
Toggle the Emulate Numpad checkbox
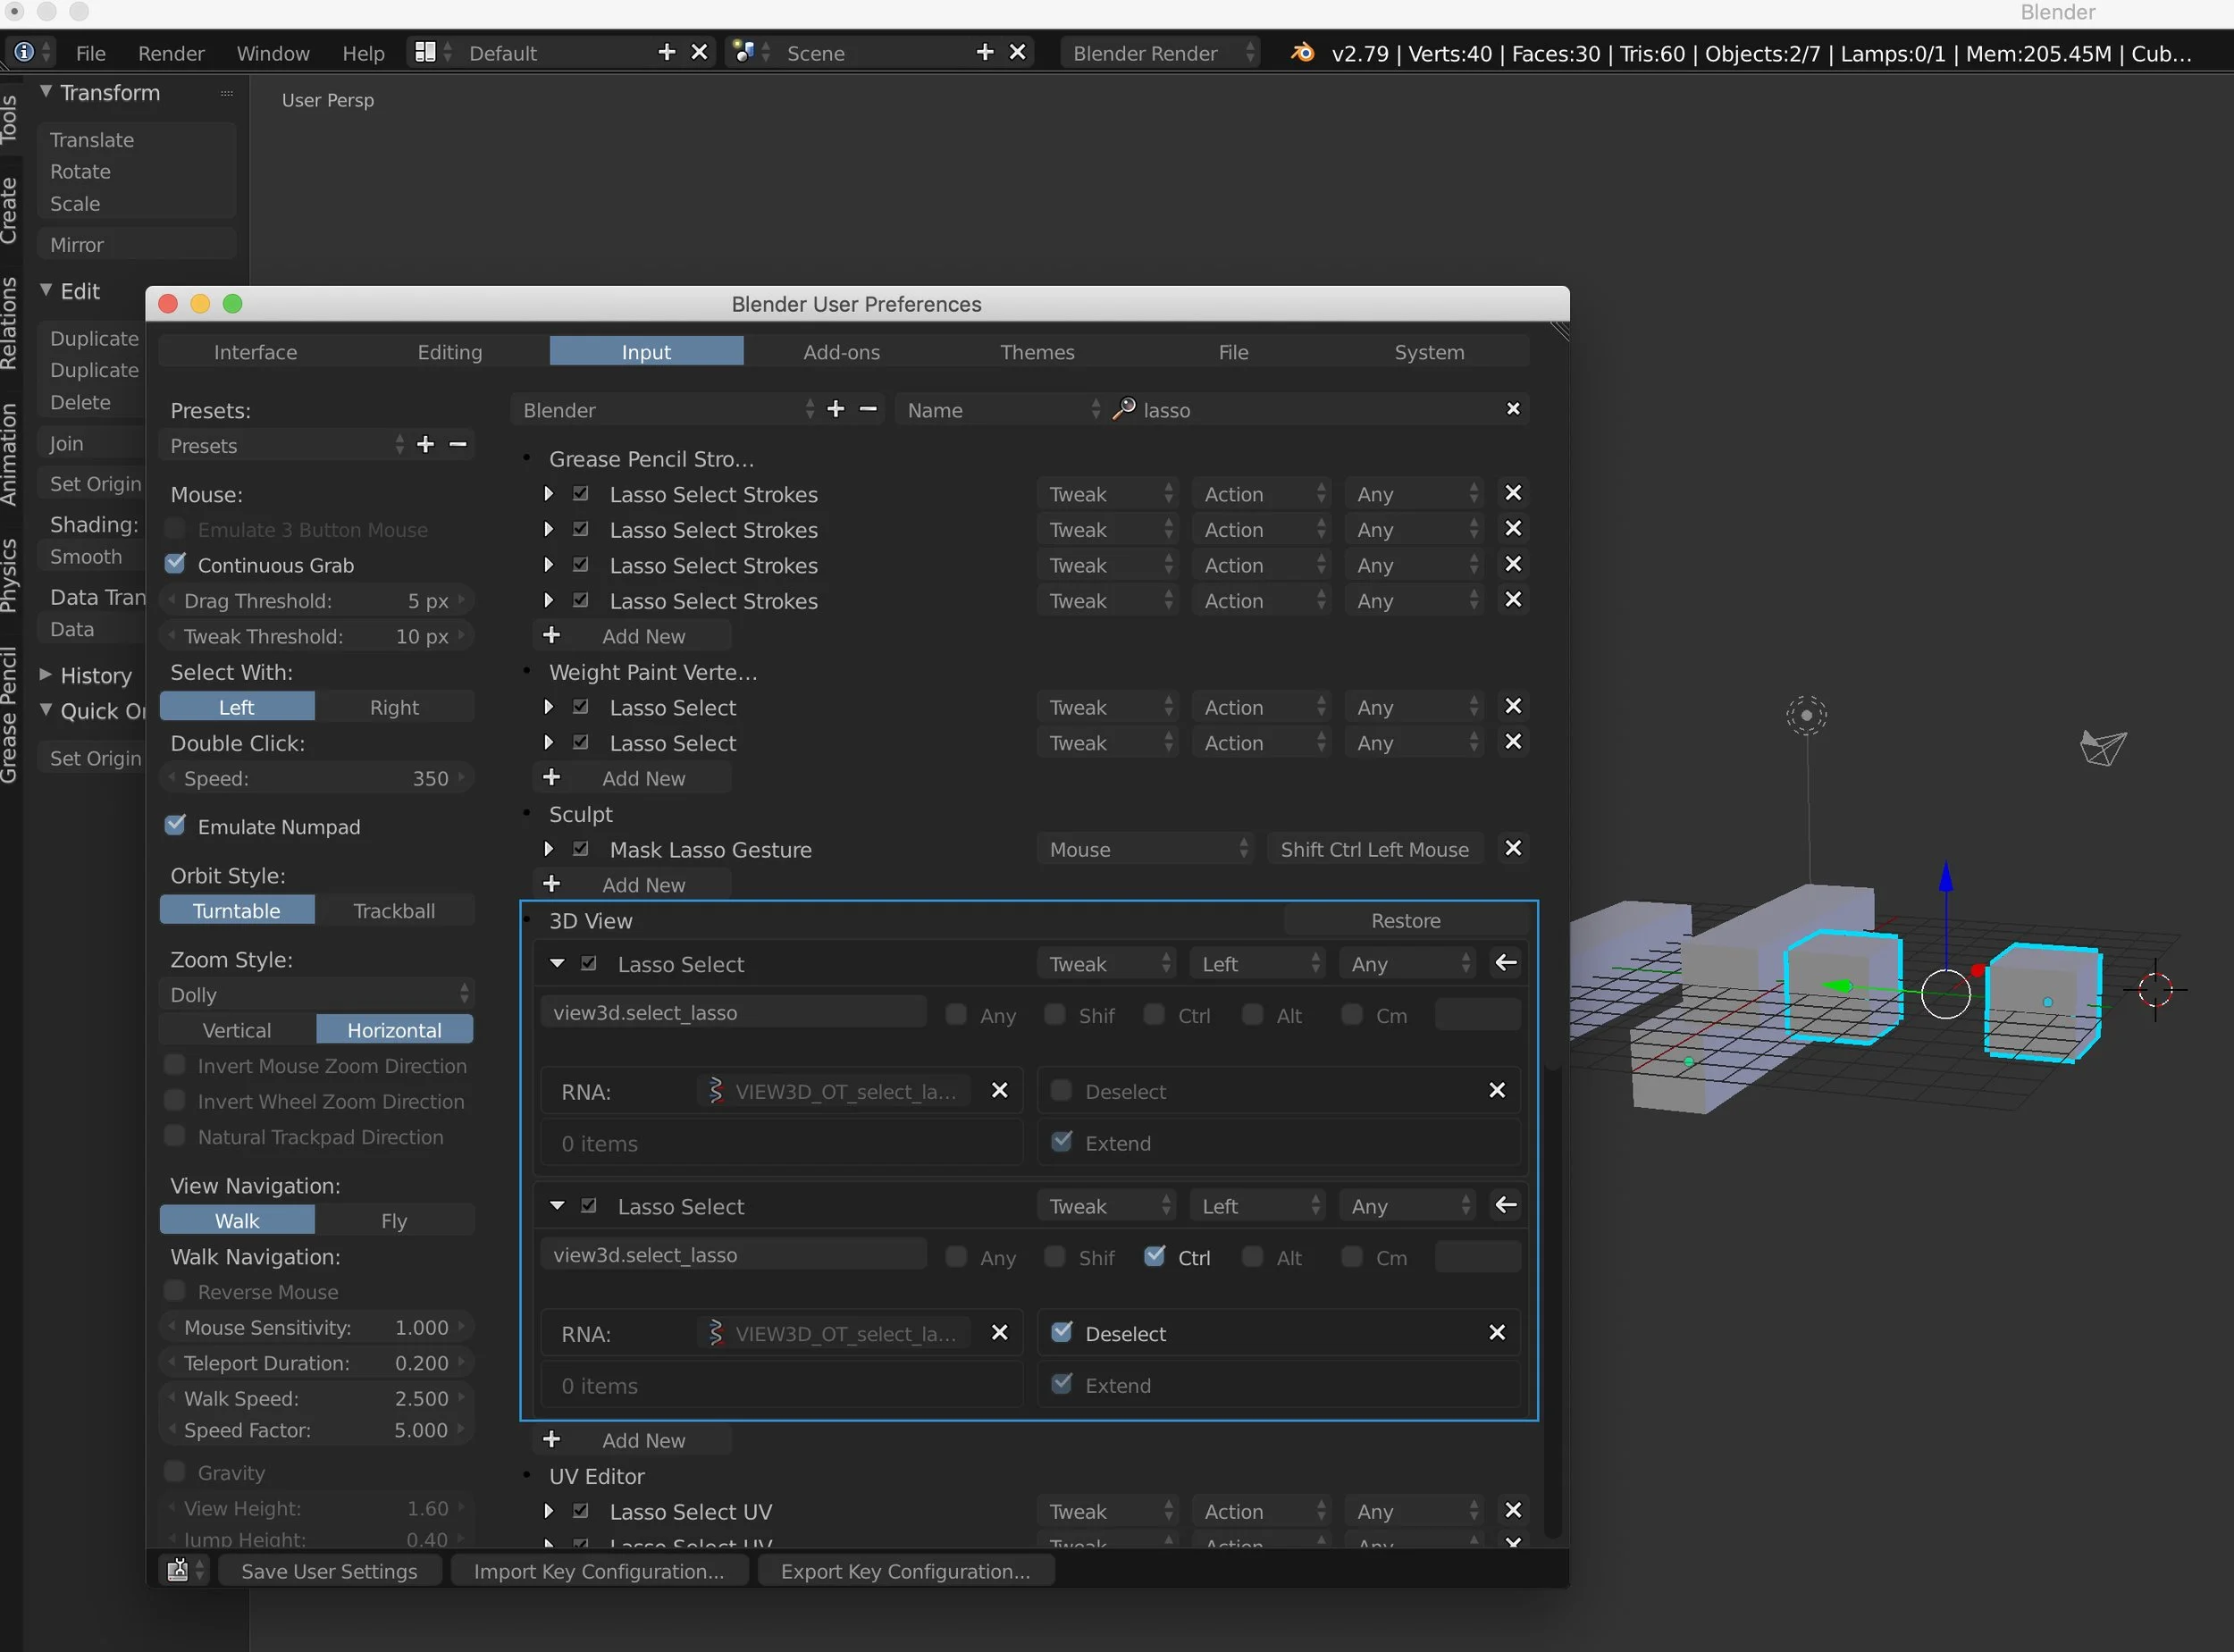click(176, 826)
